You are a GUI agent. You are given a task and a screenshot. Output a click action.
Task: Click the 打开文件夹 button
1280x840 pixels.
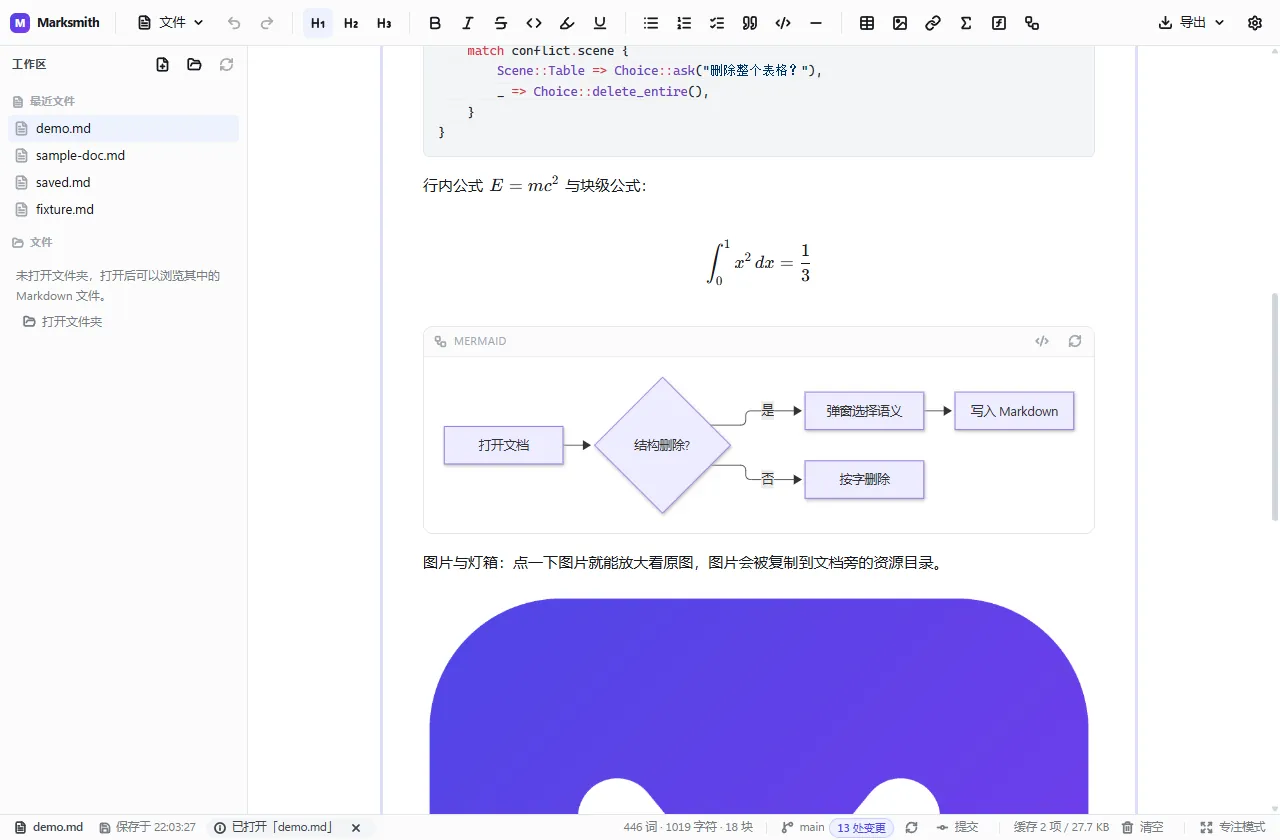coord(63,322)
